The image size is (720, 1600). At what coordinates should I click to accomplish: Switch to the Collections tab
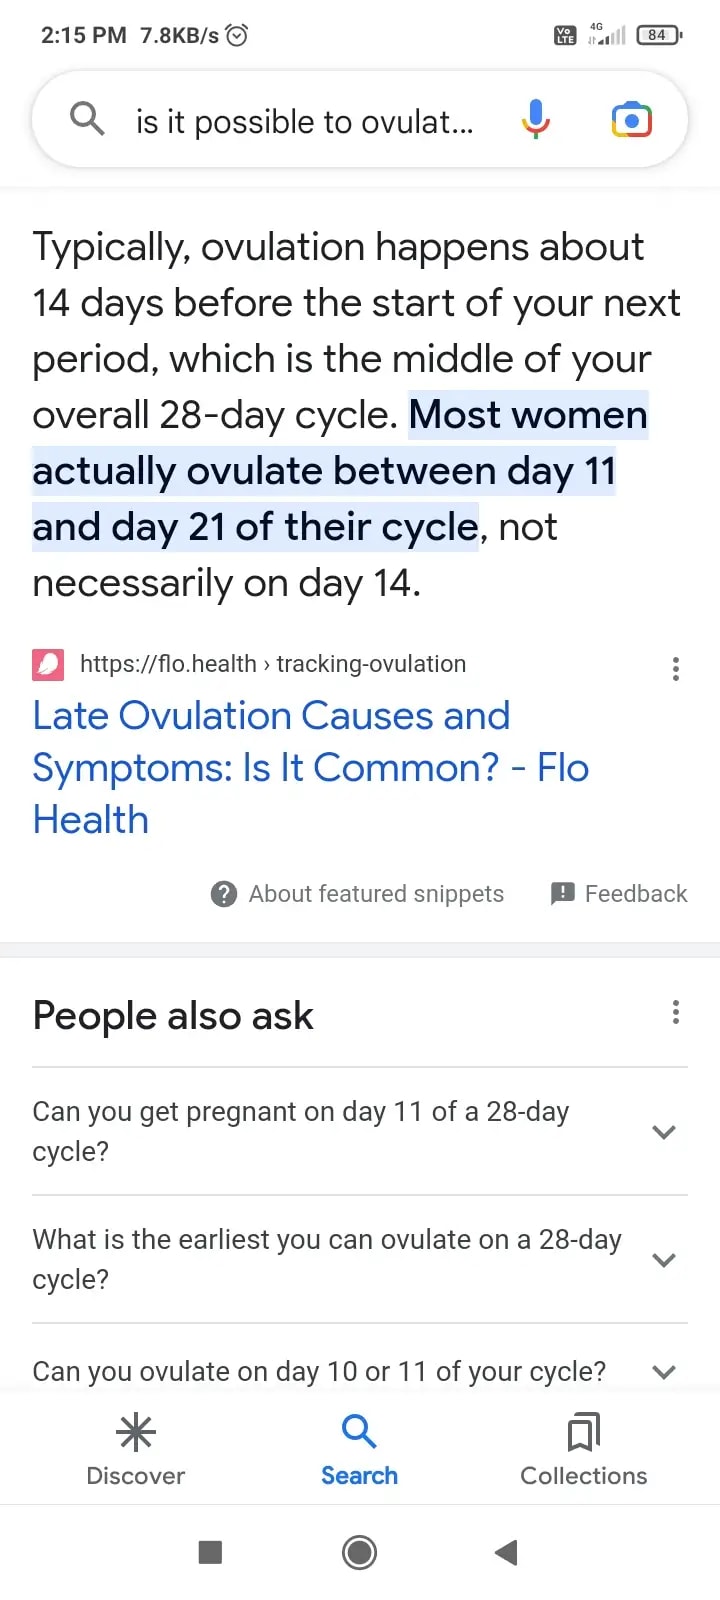(x=584, y=1450)
